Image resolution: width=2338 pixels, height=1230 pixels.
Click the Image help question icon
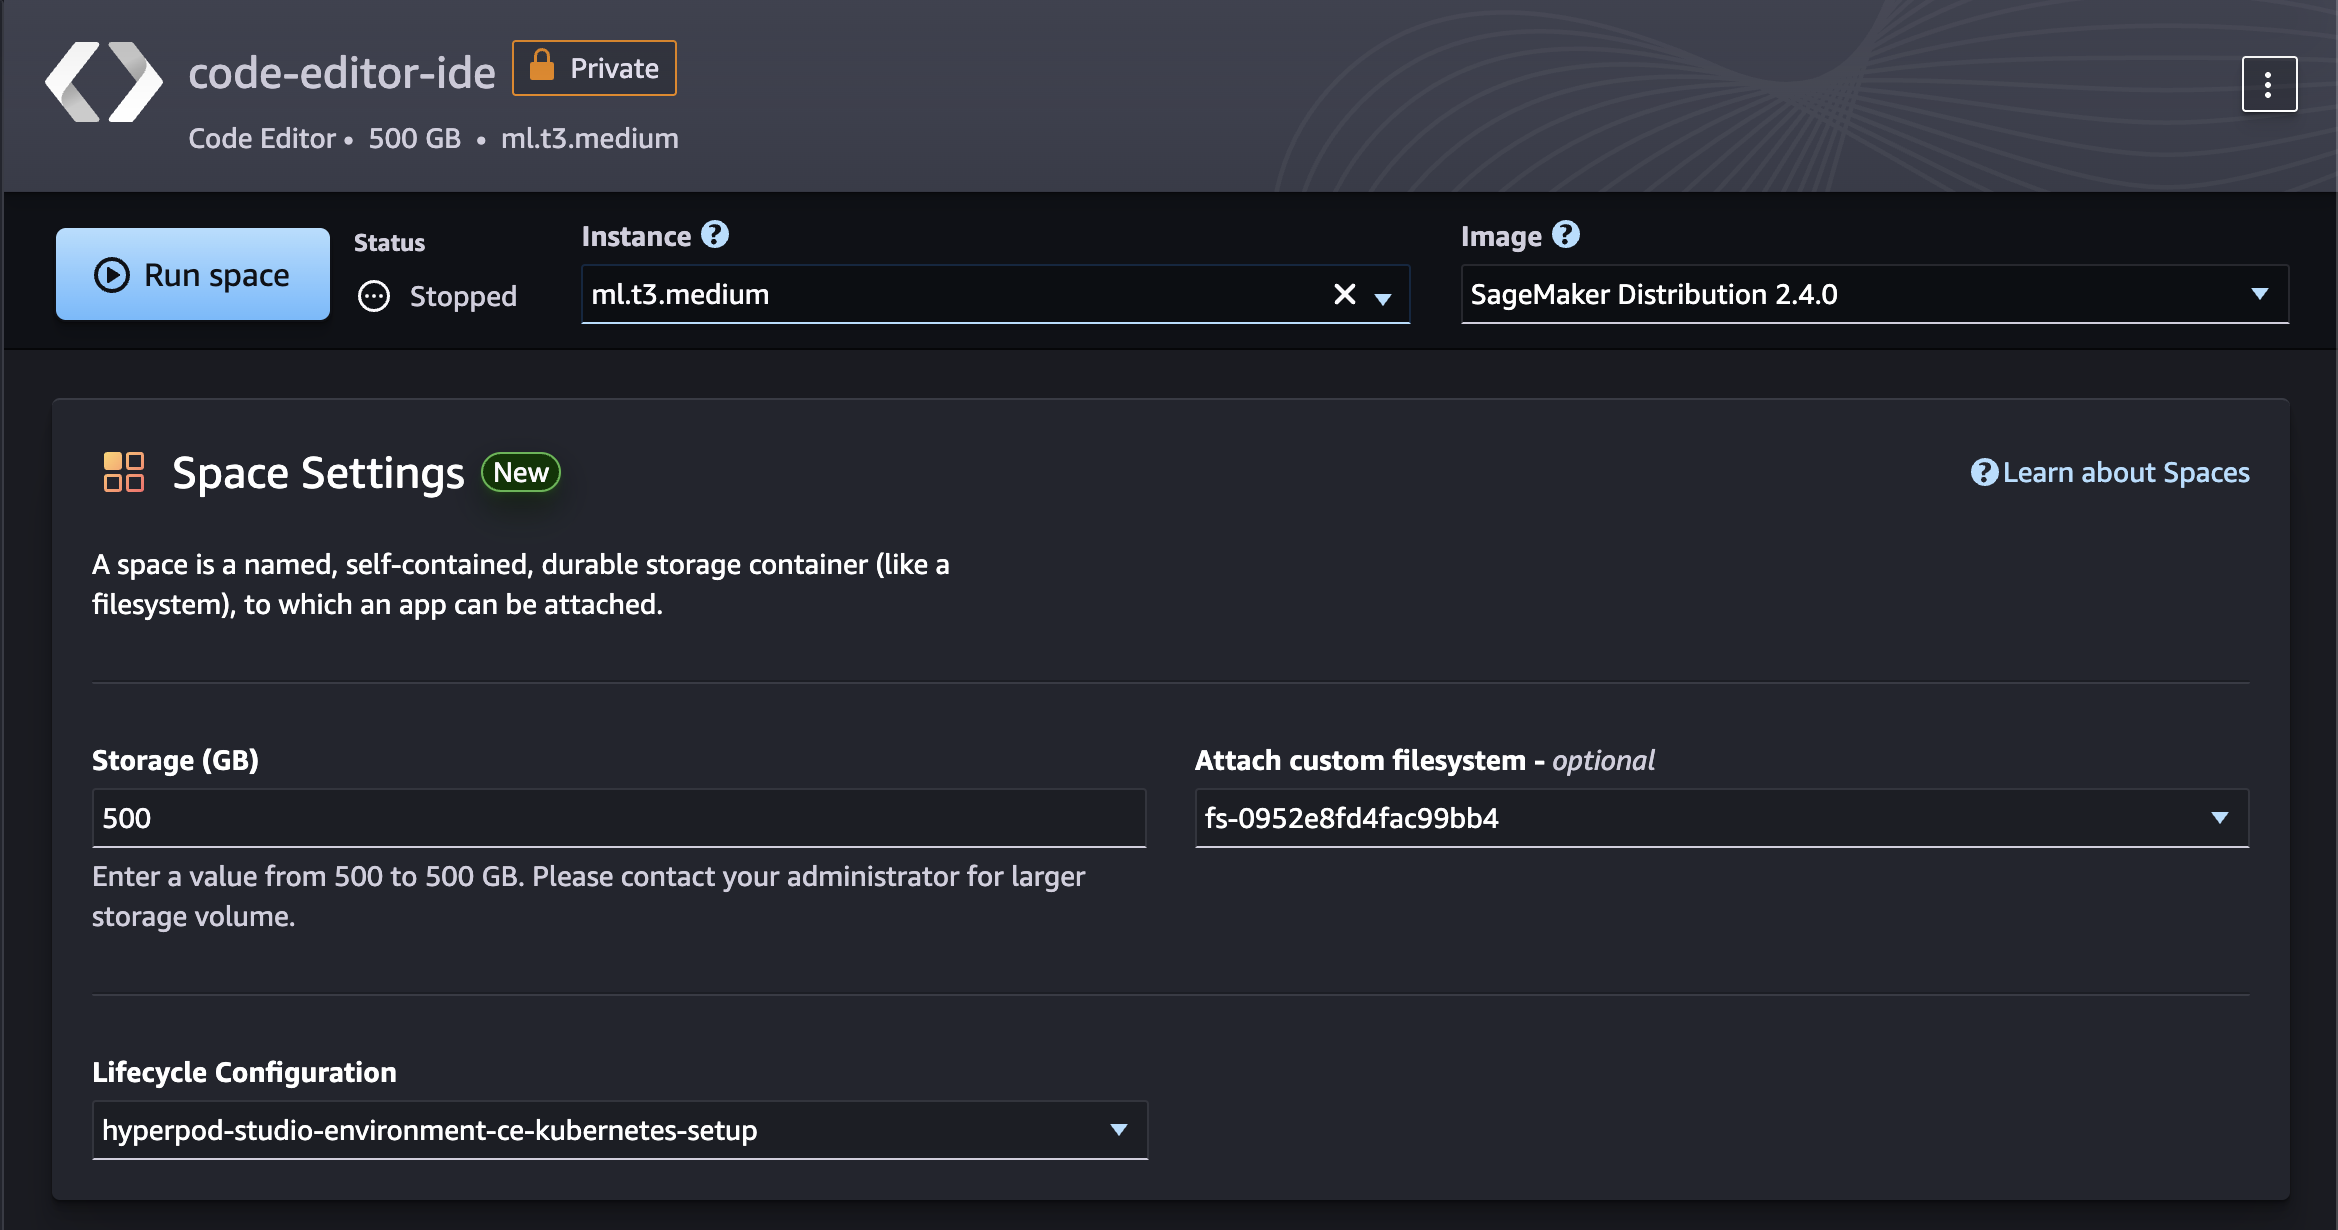1565,235
